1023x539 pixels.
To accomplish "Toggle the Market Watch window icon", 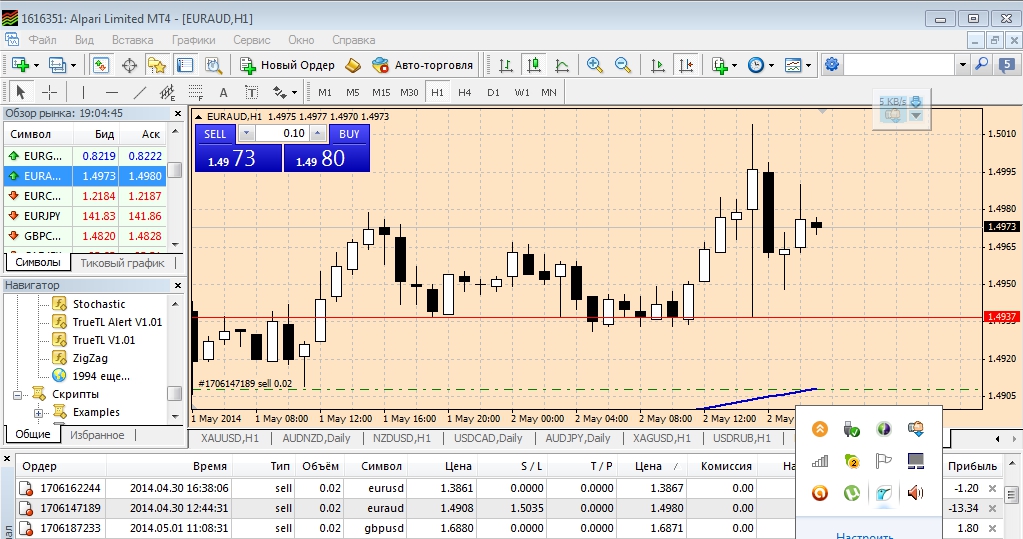I will click(x=100, y=65).
